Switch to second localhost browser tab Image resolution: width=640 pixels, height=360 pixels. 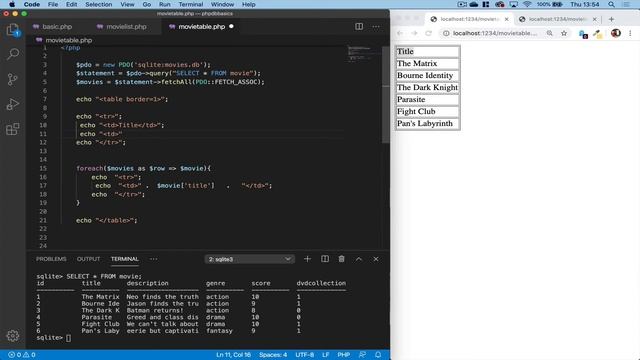[x=557, y=19]
